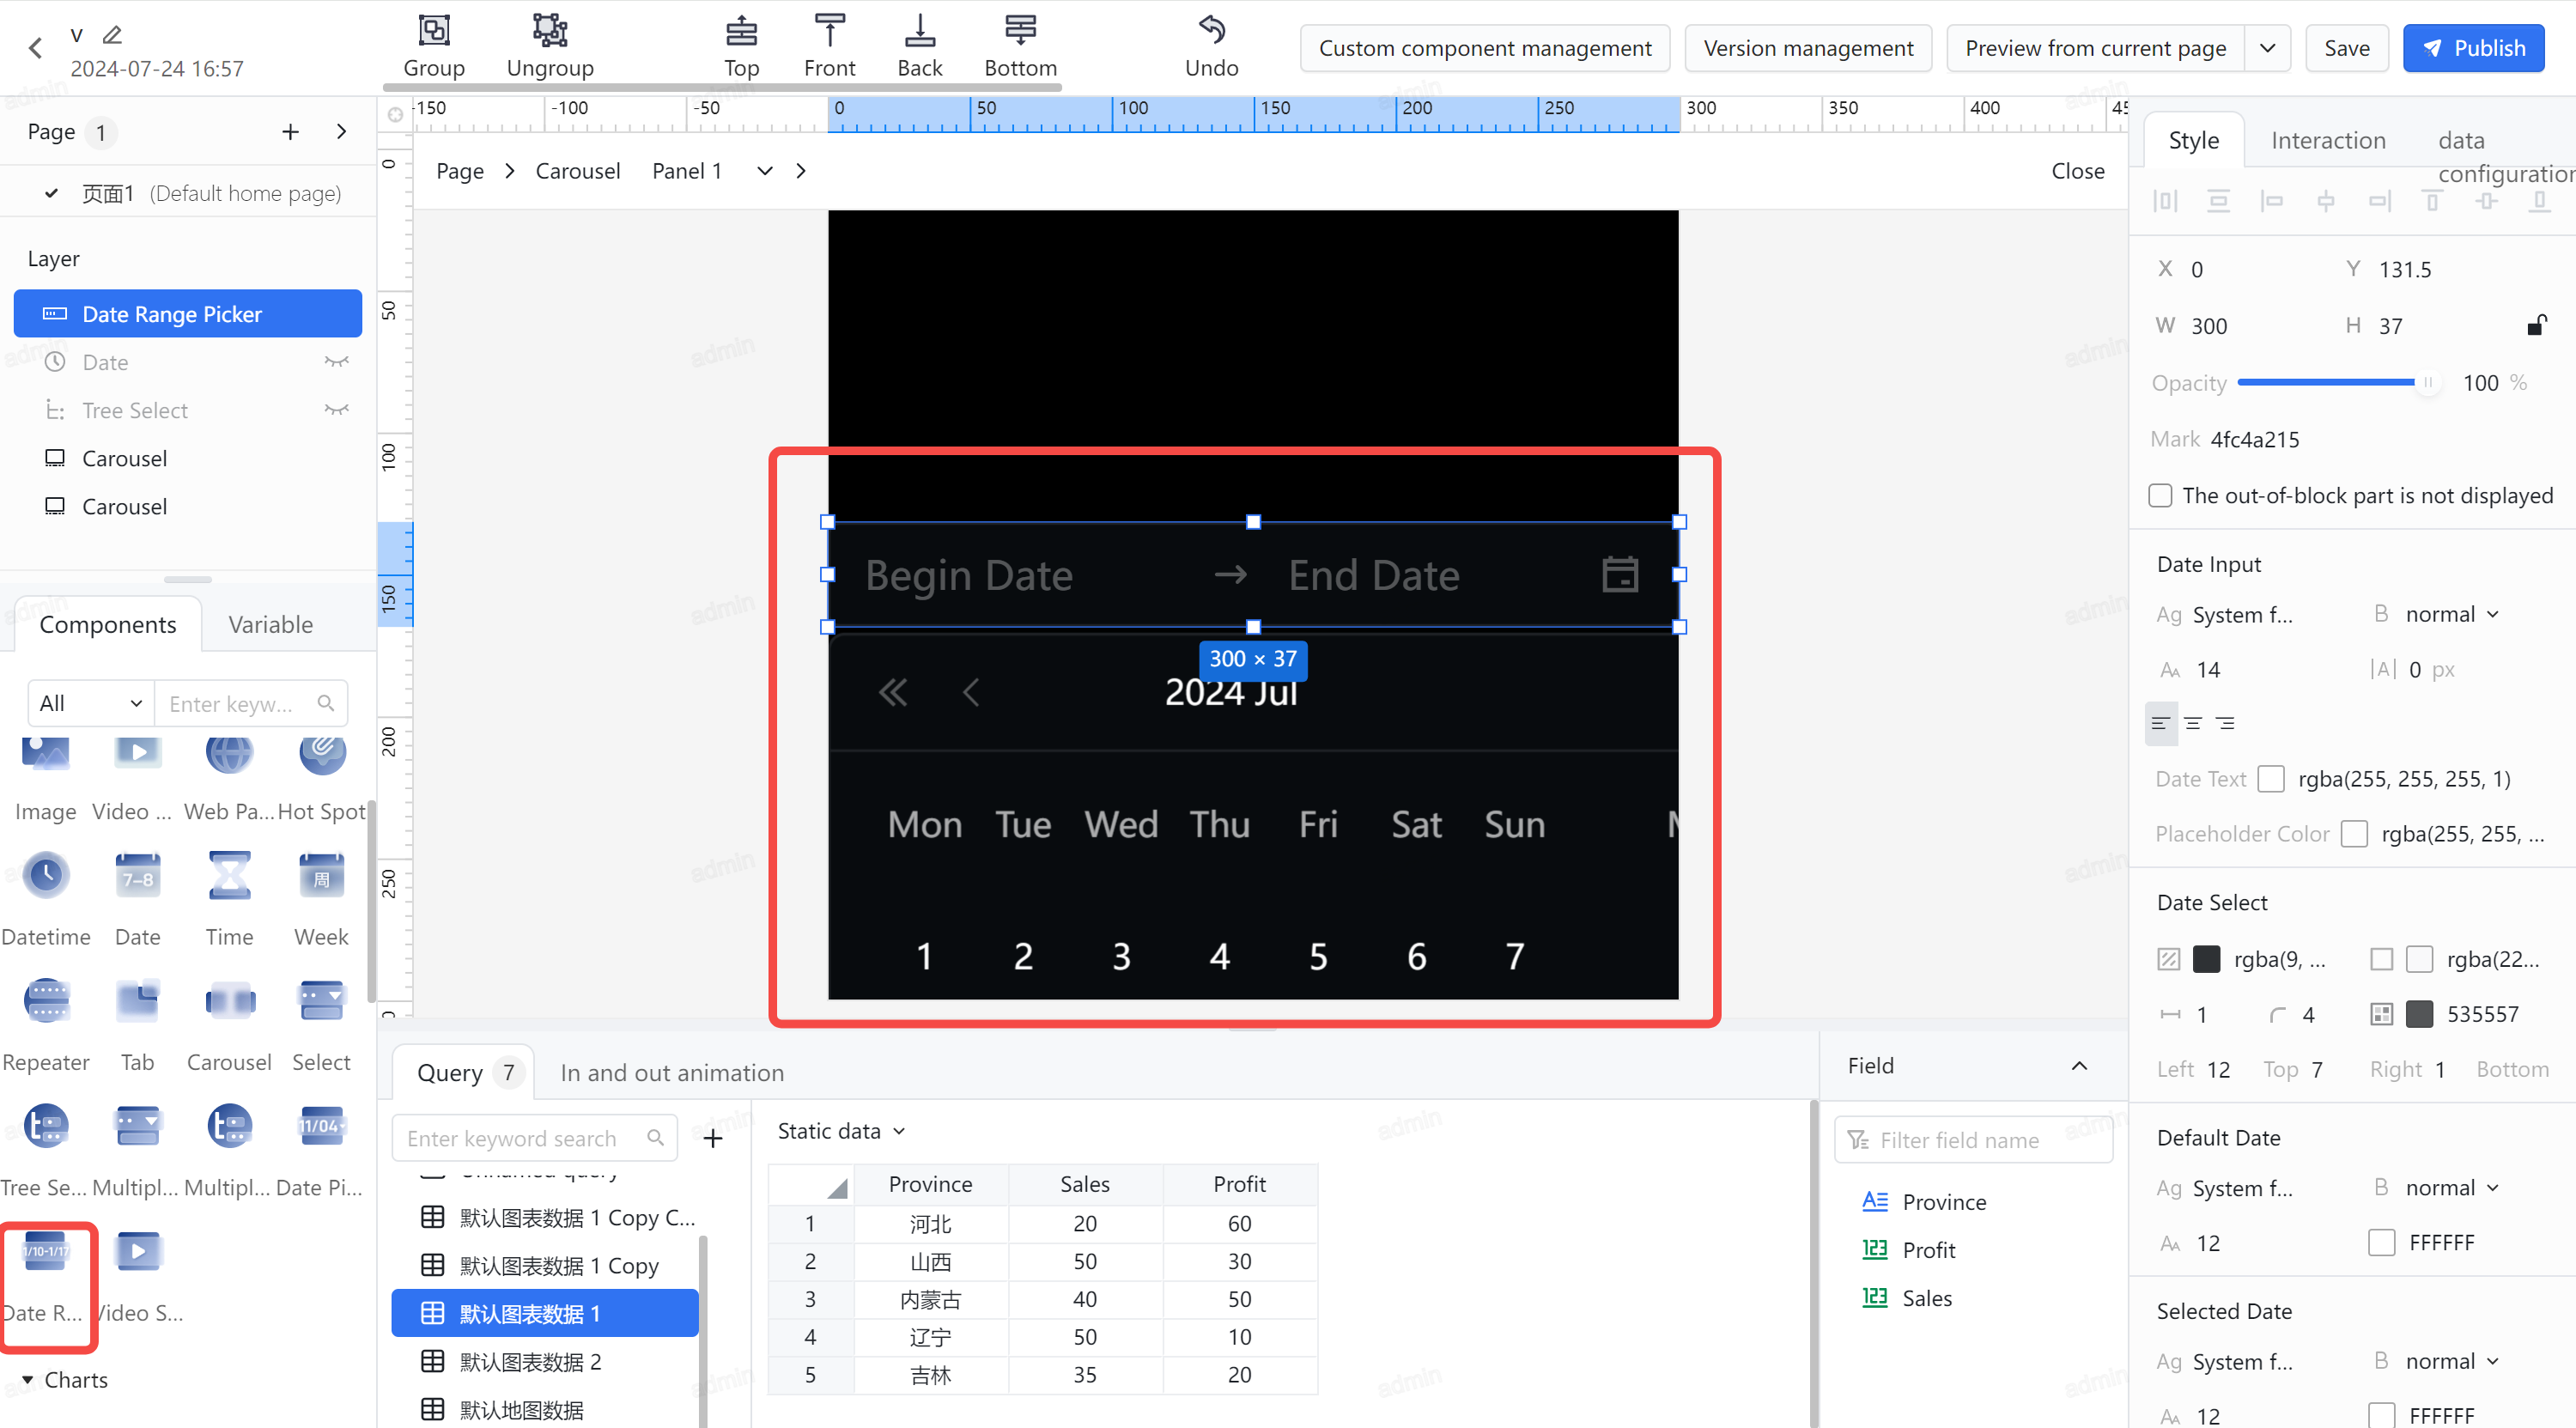
Task: Open Panel 1 breadcrumb dropdown
Action: click(x=765, y=171)
